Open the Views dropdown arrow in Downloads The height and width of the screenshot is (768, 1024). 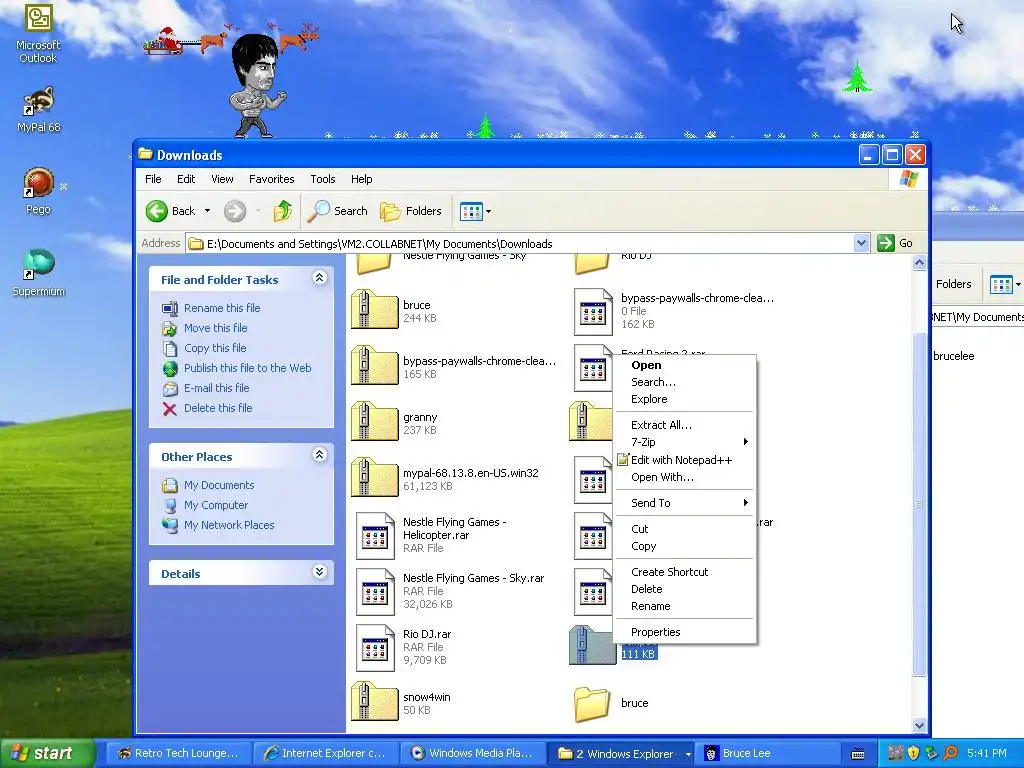pos(488,212)
